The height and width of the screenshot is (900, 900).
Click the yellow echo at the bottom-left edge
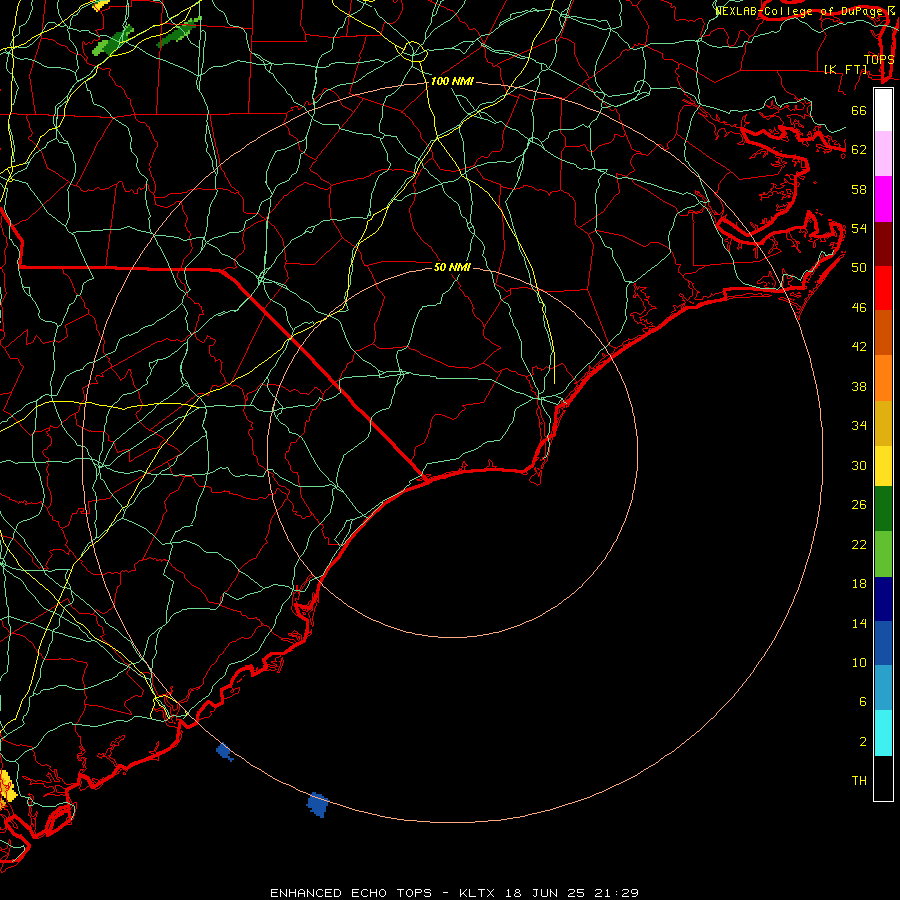[x=6, y=788]
